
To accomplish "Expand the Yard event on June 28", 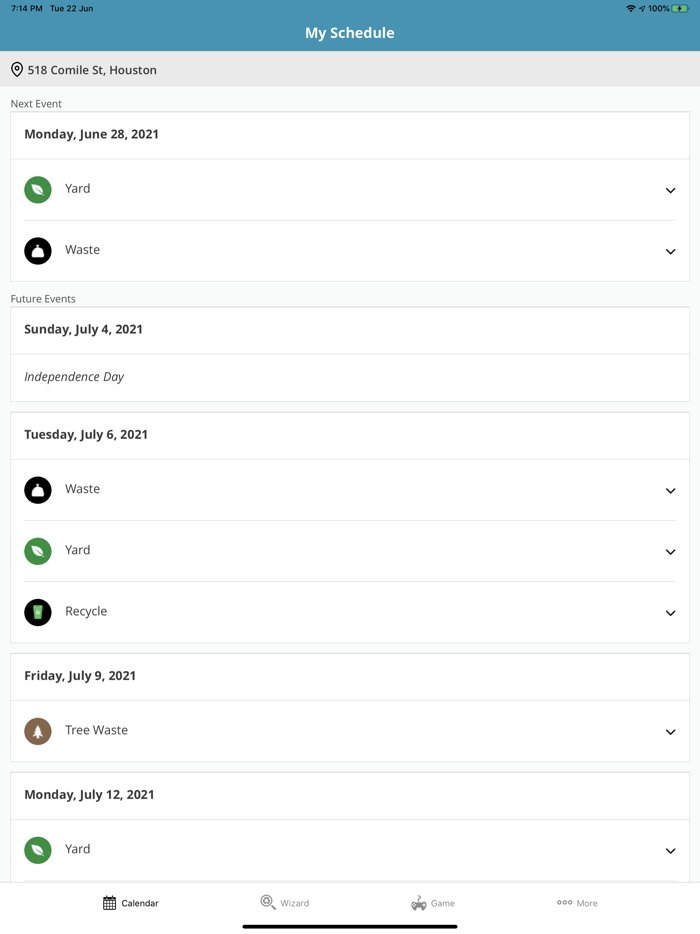I will pyautogui.click(x=670, y=190).
